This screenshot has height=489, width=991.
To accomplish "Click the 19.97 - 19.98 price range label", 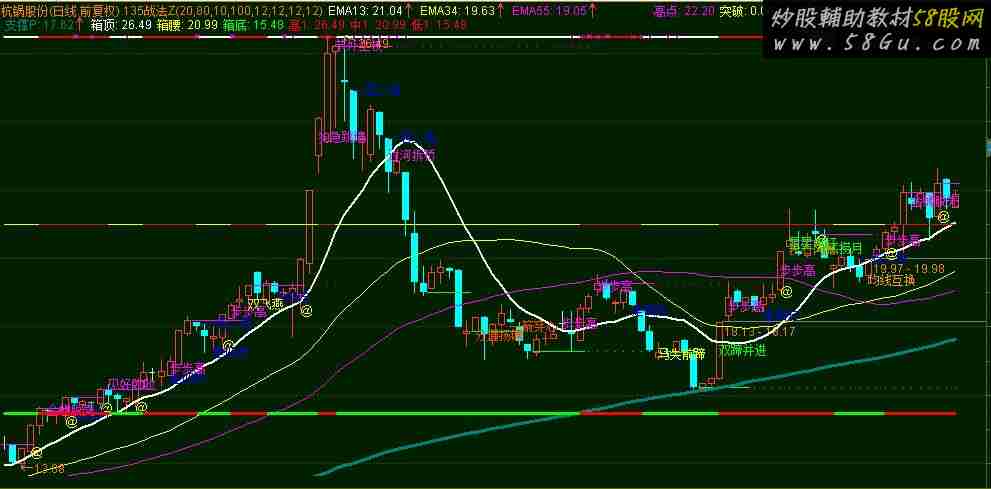I will pos(909,269).
